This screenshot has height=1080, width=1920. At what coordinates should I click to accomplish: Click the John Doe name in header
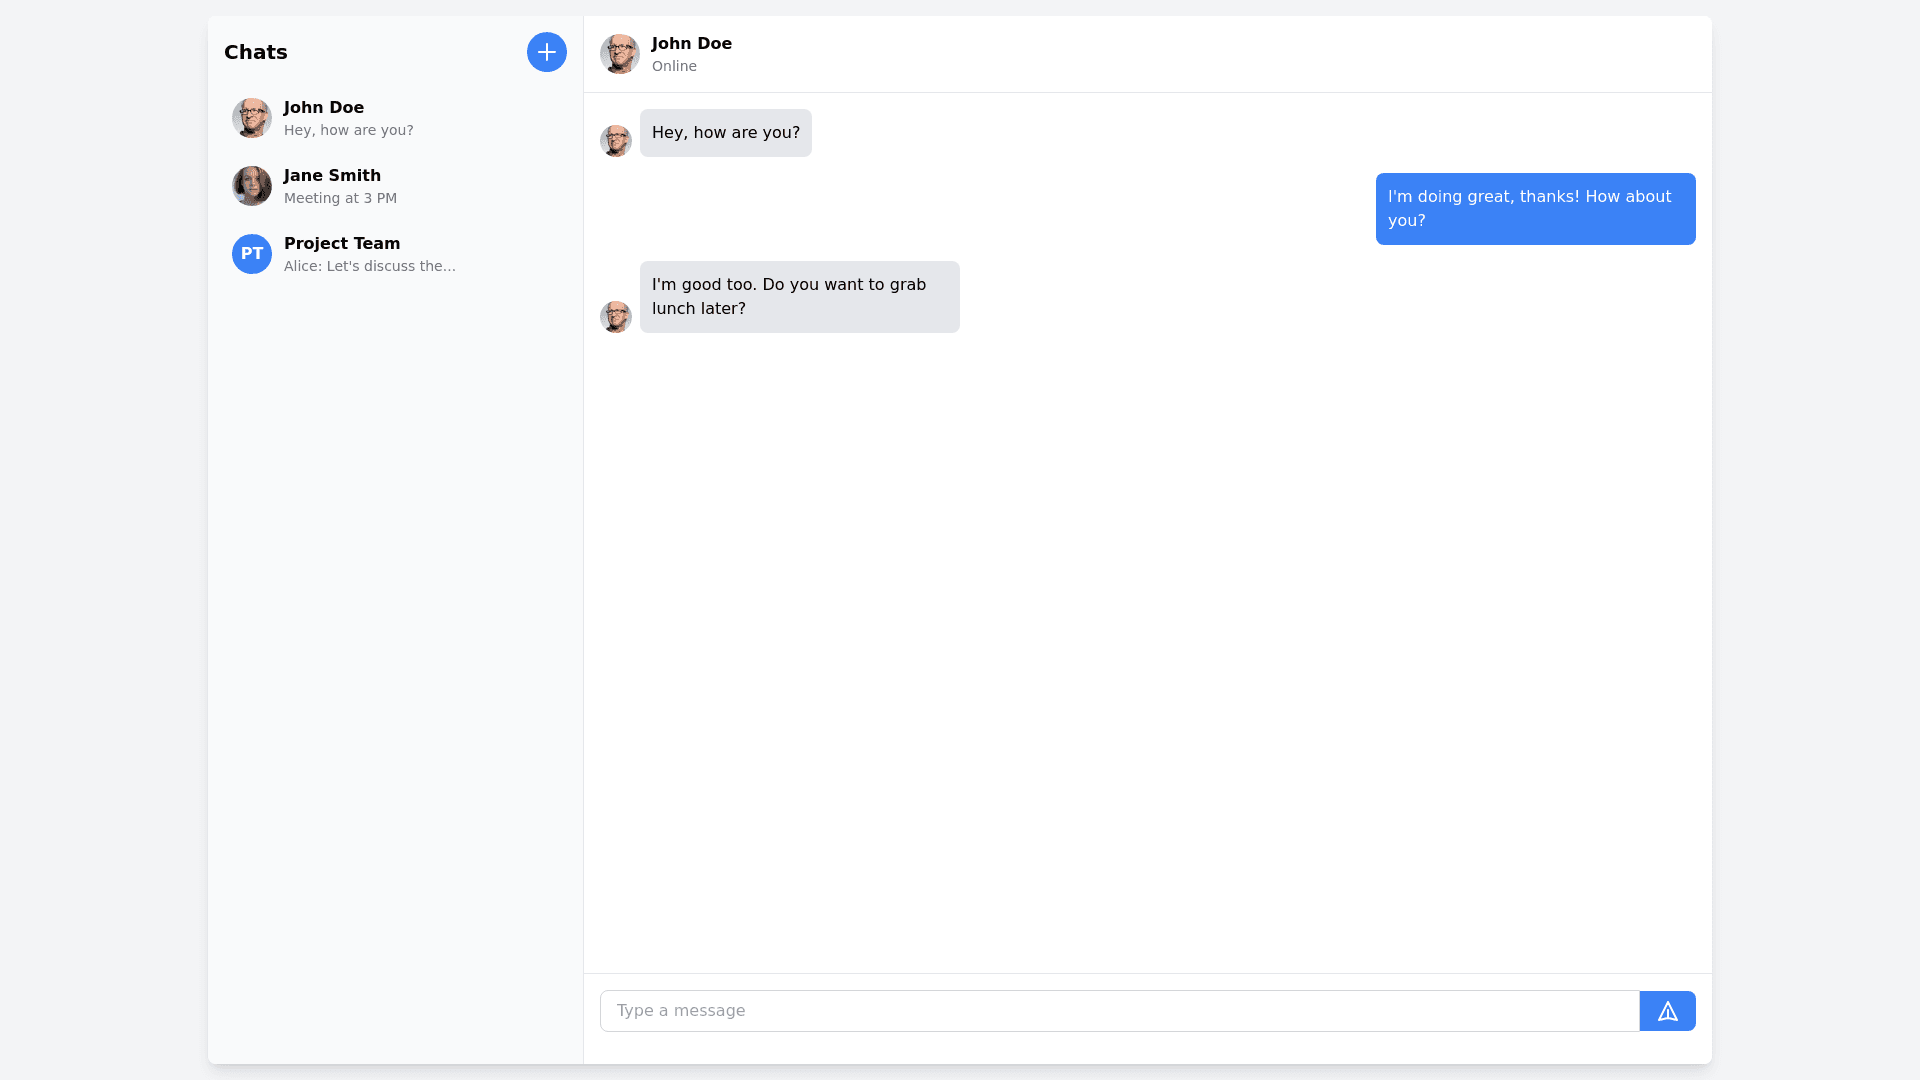(x=692, y=43)
